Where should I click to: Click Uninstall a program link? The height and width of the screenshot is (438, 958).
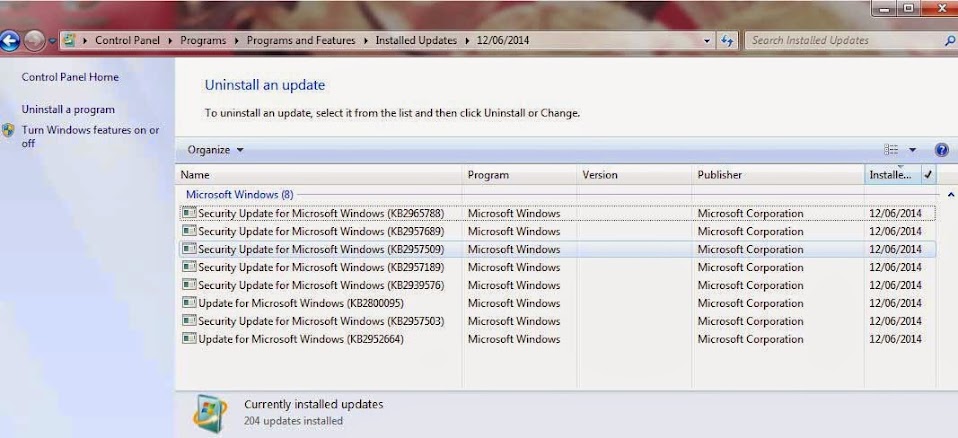point(68,109)
